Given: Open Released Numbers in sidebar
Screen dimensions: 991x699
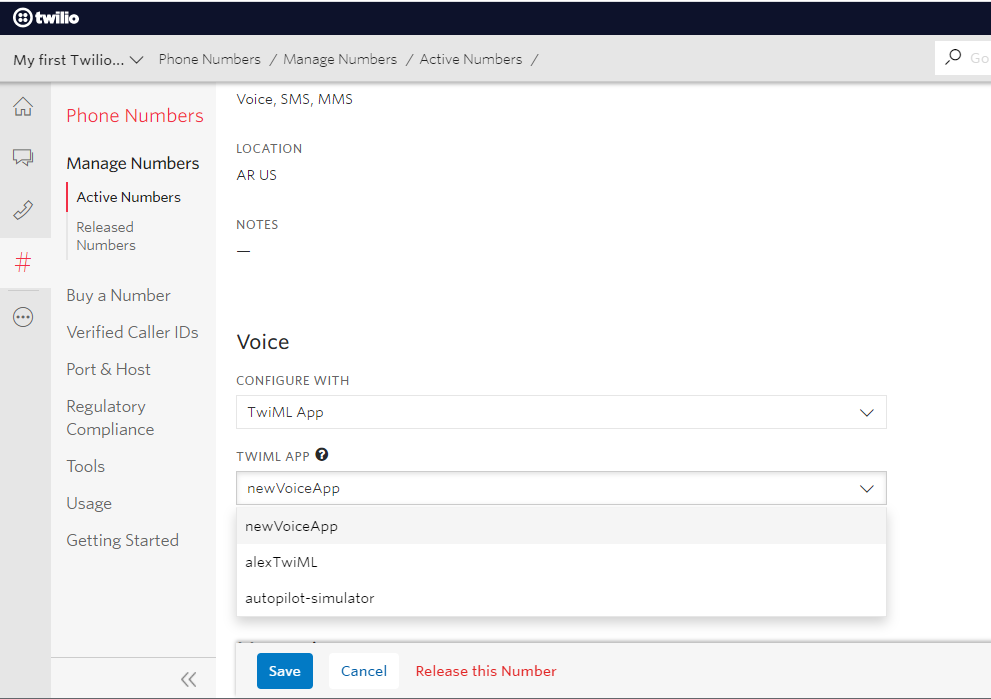Looking at the screenshot, I should (106, 236).
